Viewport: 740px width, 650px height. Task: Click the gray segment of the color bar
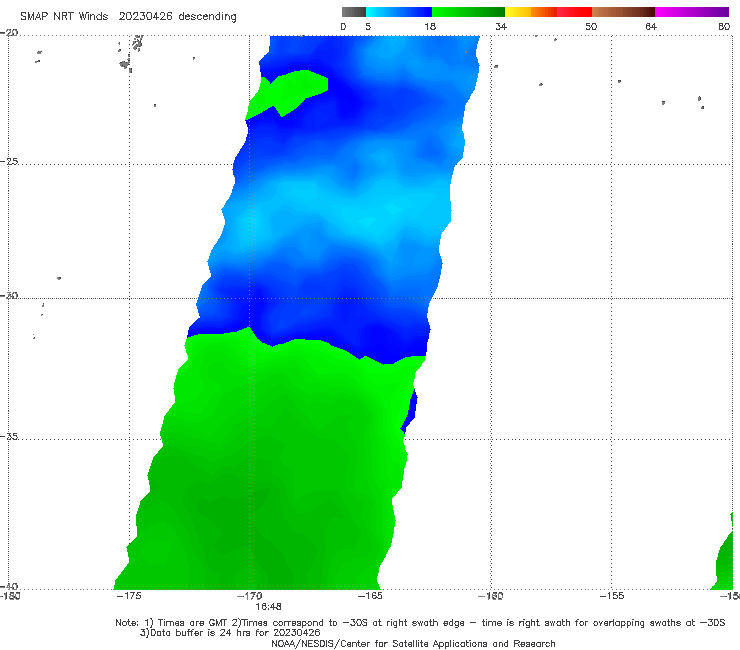pos(354,12)
